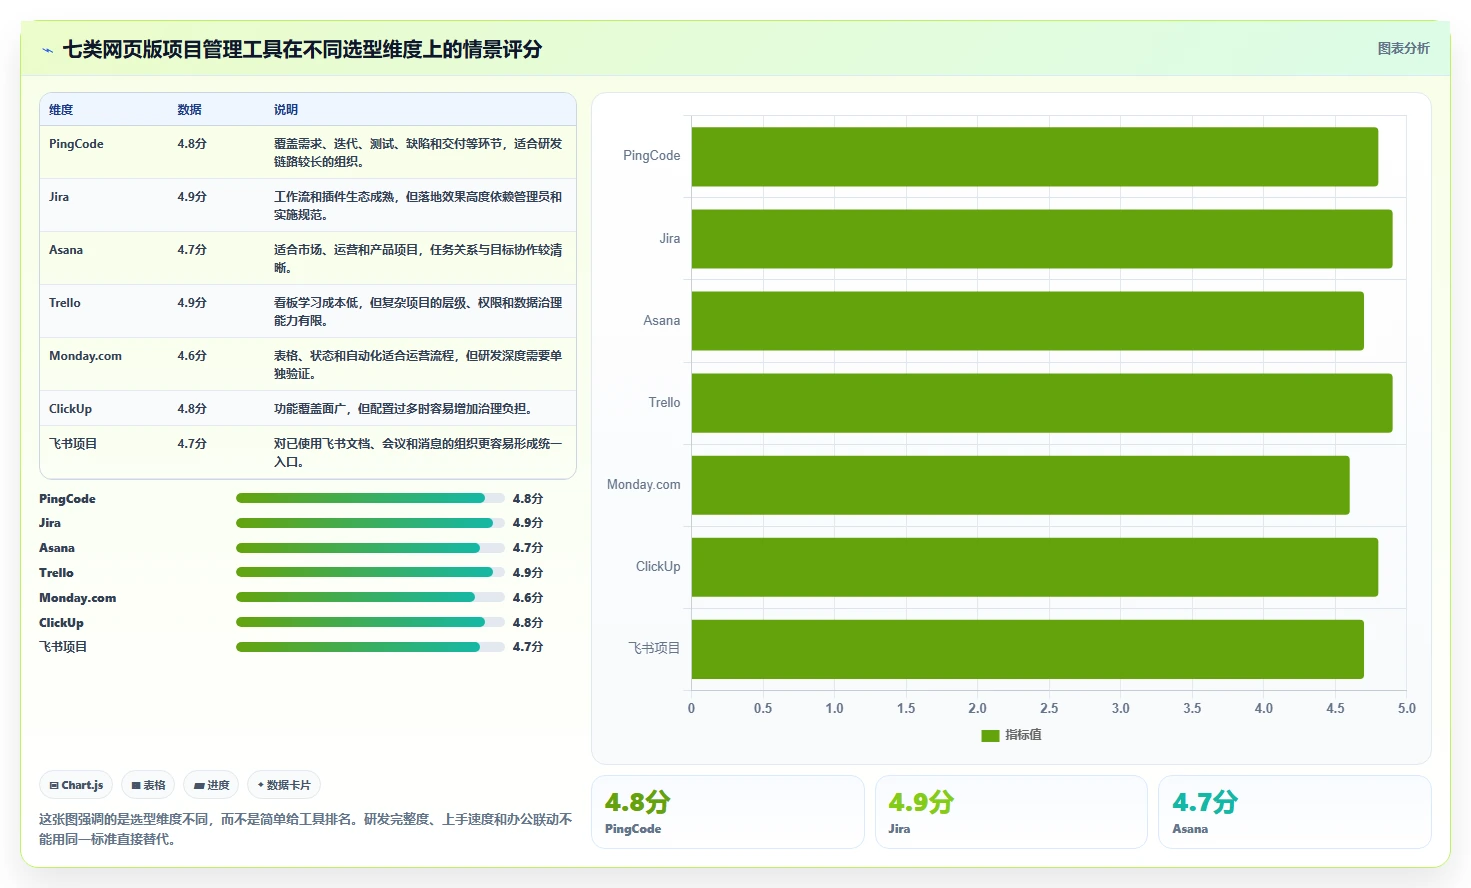This screenshot has height=888, width=1471.
Task: Click the 图表分析 tag in the header
Action: 1403,48
